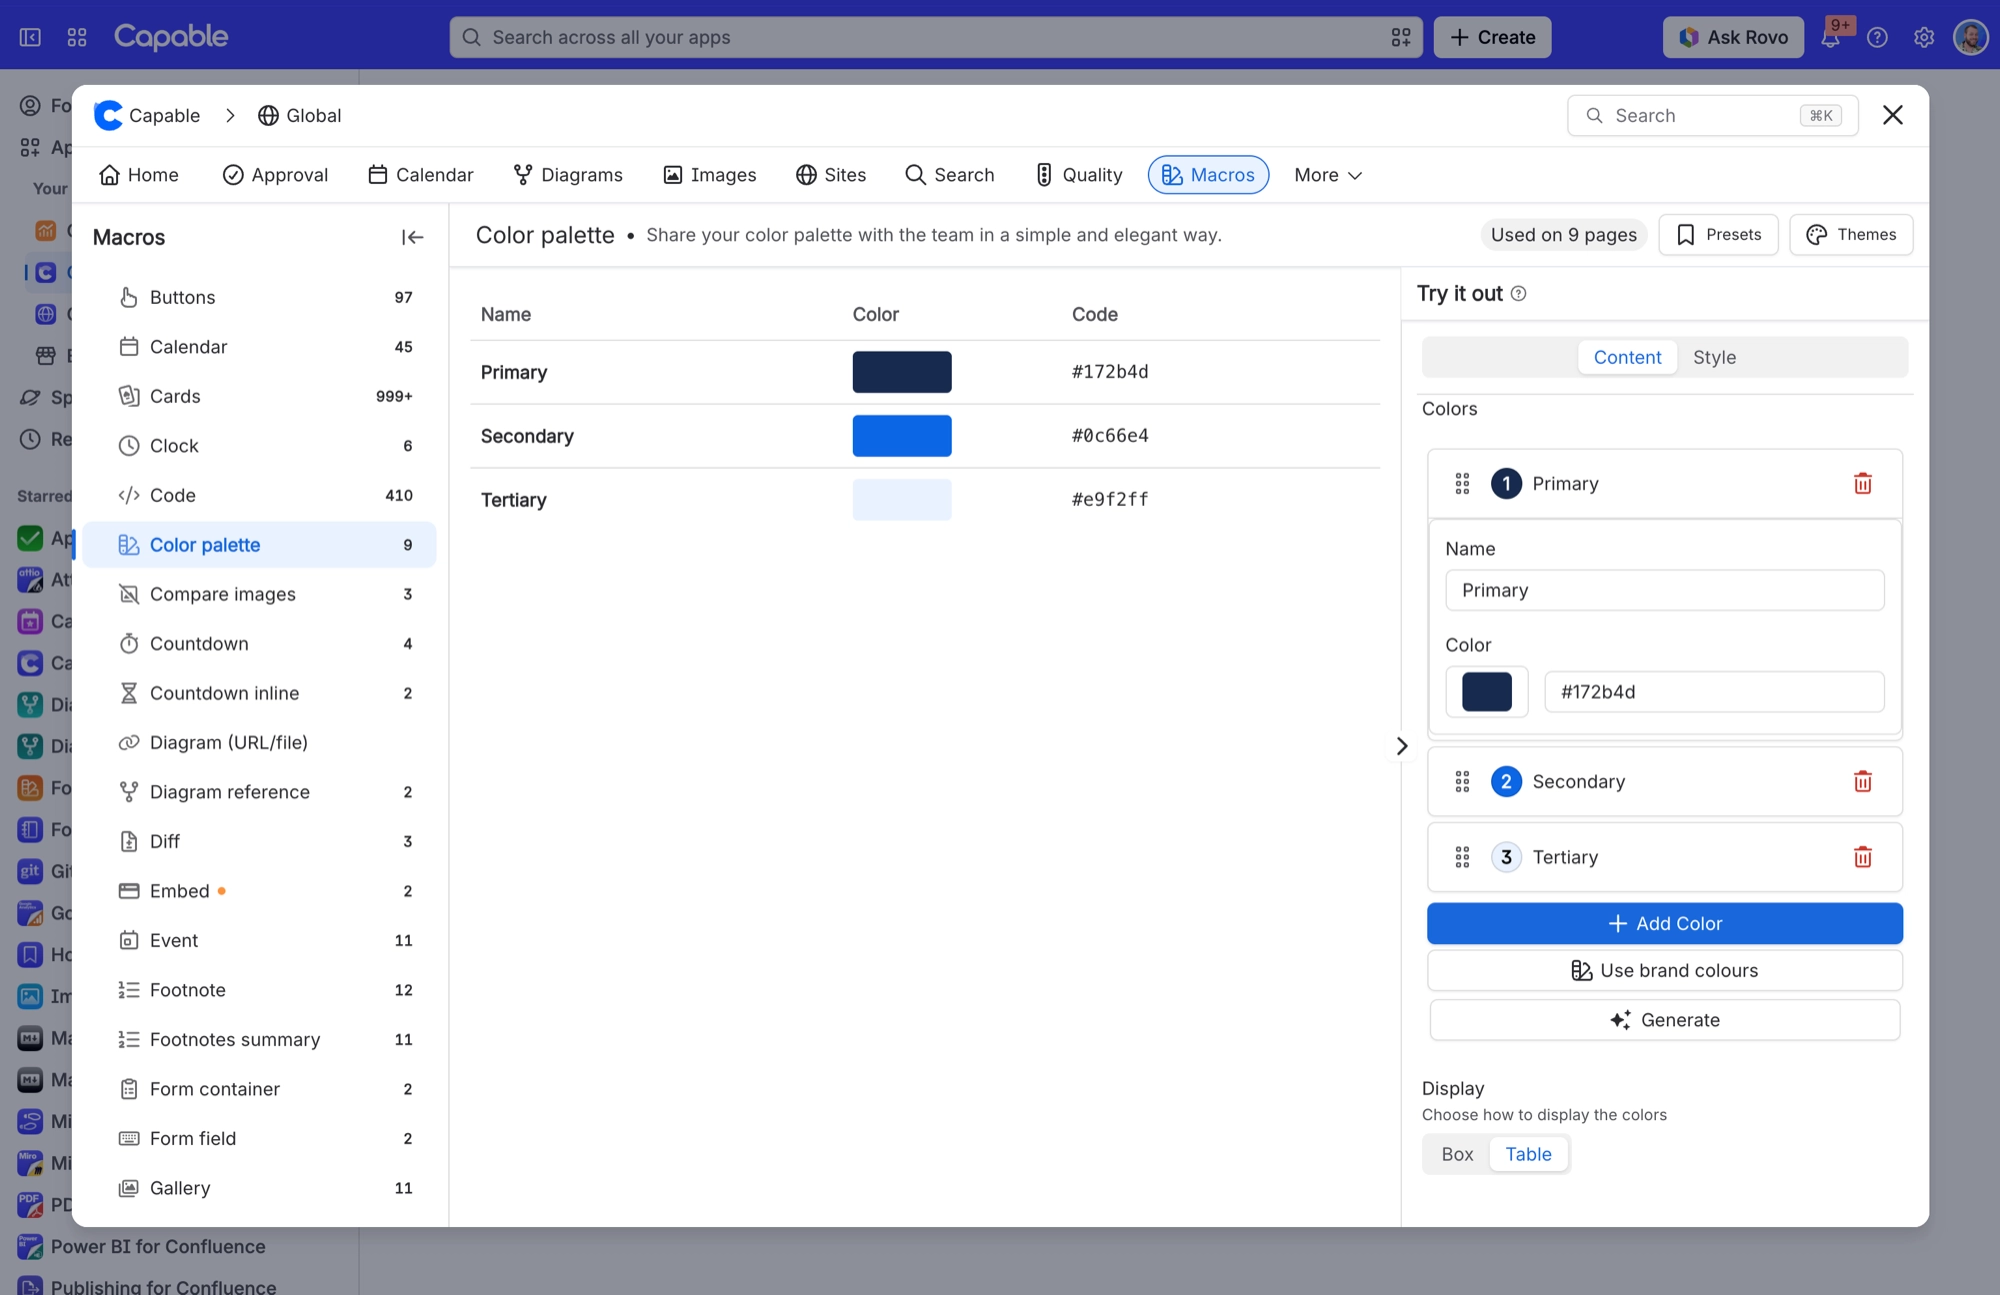Select the Table display option
The height and width of the screenshot is (1295, 2000).
pyautogui.click(x=1528, y=1154)
